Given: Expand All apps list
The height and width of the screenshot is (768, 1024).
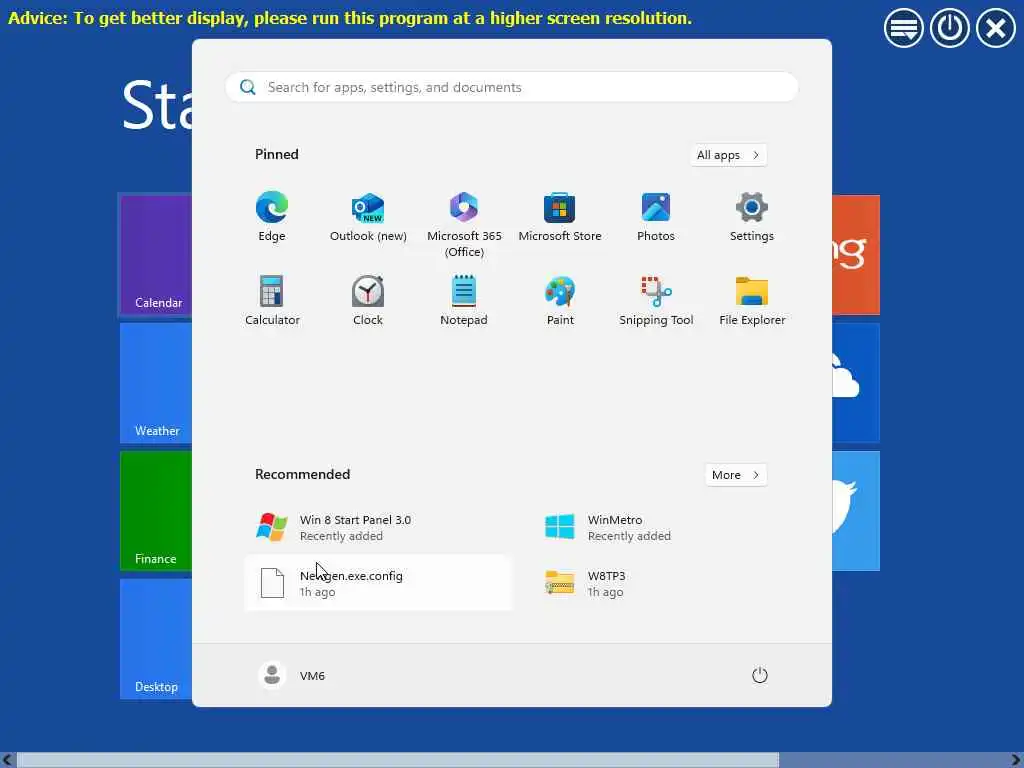Looking at the screenshot, I should (728, 155).
